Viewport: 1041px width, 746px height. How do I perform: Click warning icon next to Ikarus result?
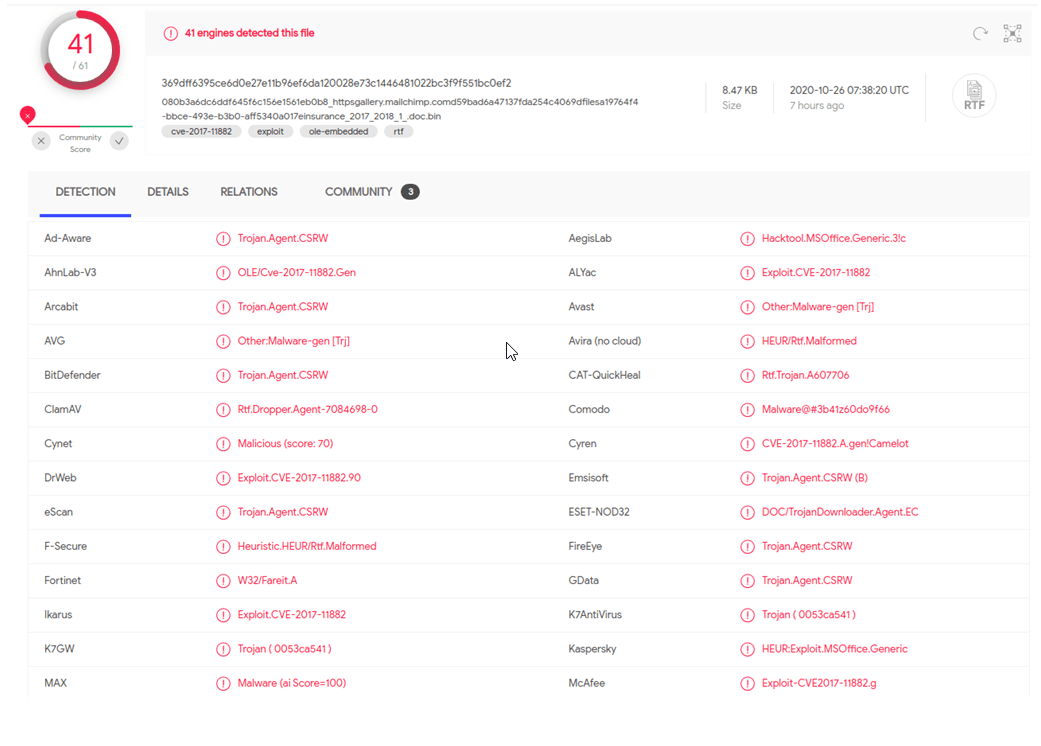pos(223,615)
